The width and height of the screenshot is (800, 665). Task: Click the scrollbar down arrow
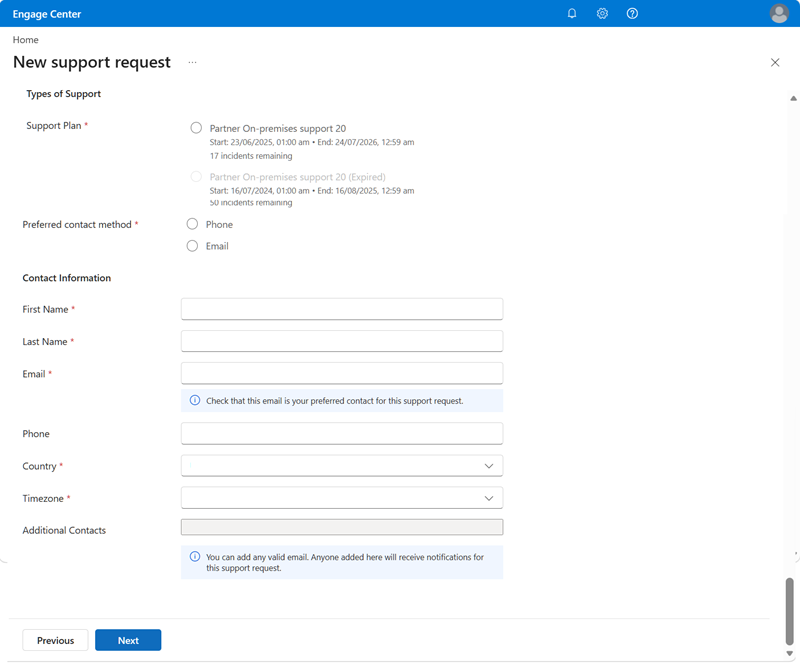(789, 653)
